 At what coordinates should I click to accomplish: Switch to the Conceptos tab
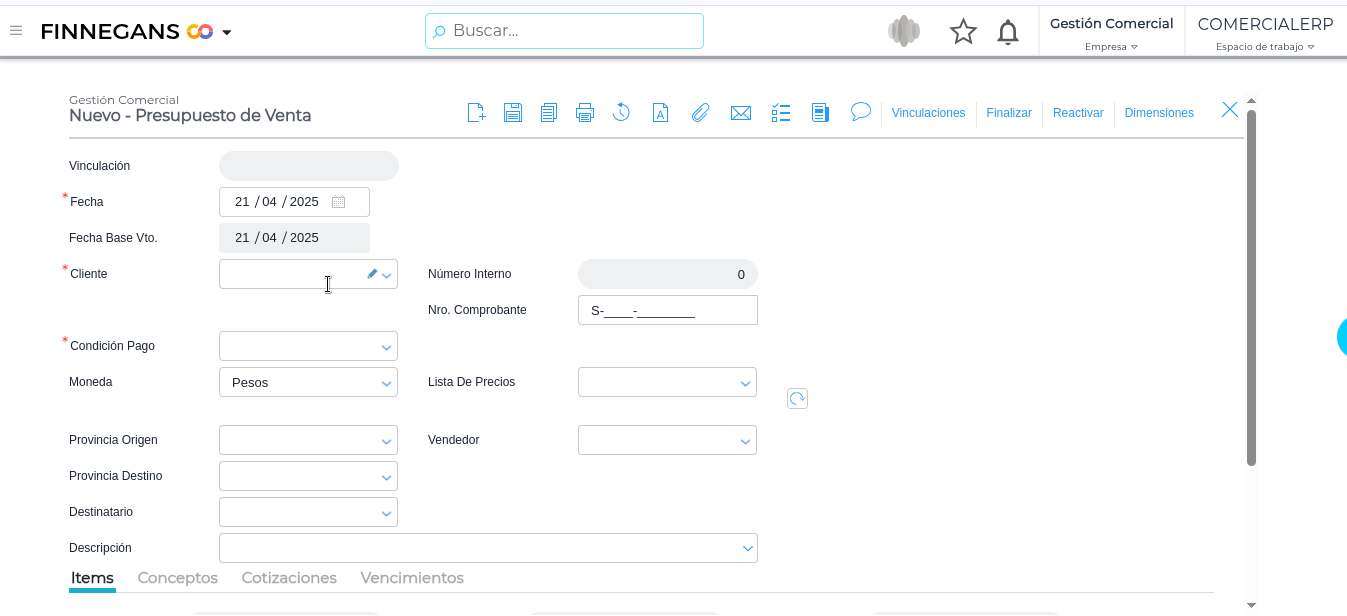click(178, 578)
